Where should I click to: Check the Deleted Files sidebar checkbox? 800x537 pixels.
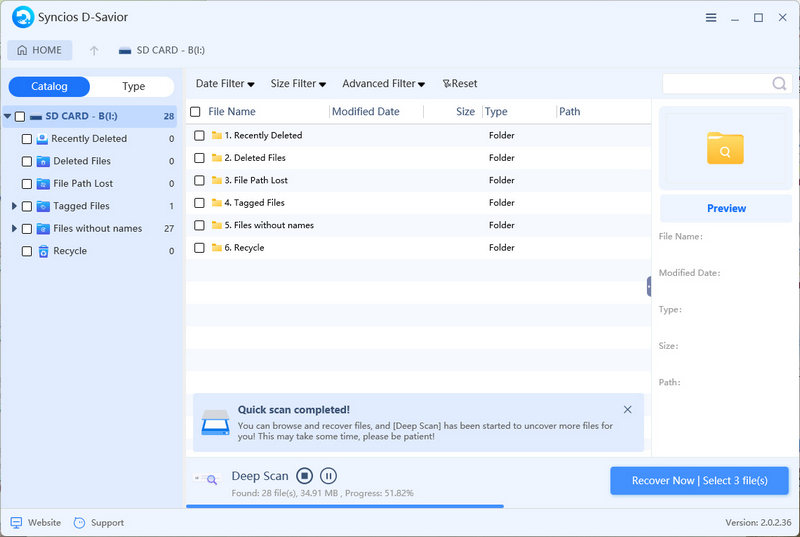click(x=27, y=162)
